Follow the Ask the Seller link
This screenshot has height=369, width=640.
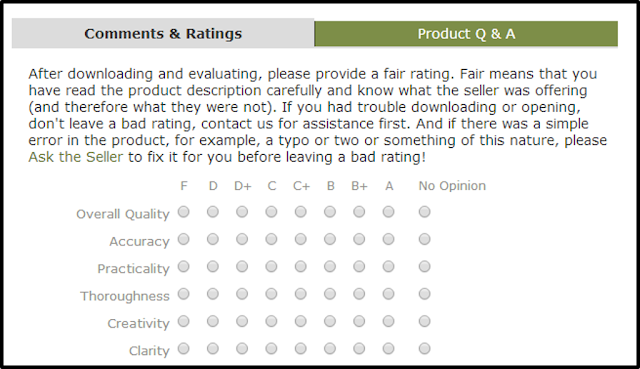[x=76, y=157]
